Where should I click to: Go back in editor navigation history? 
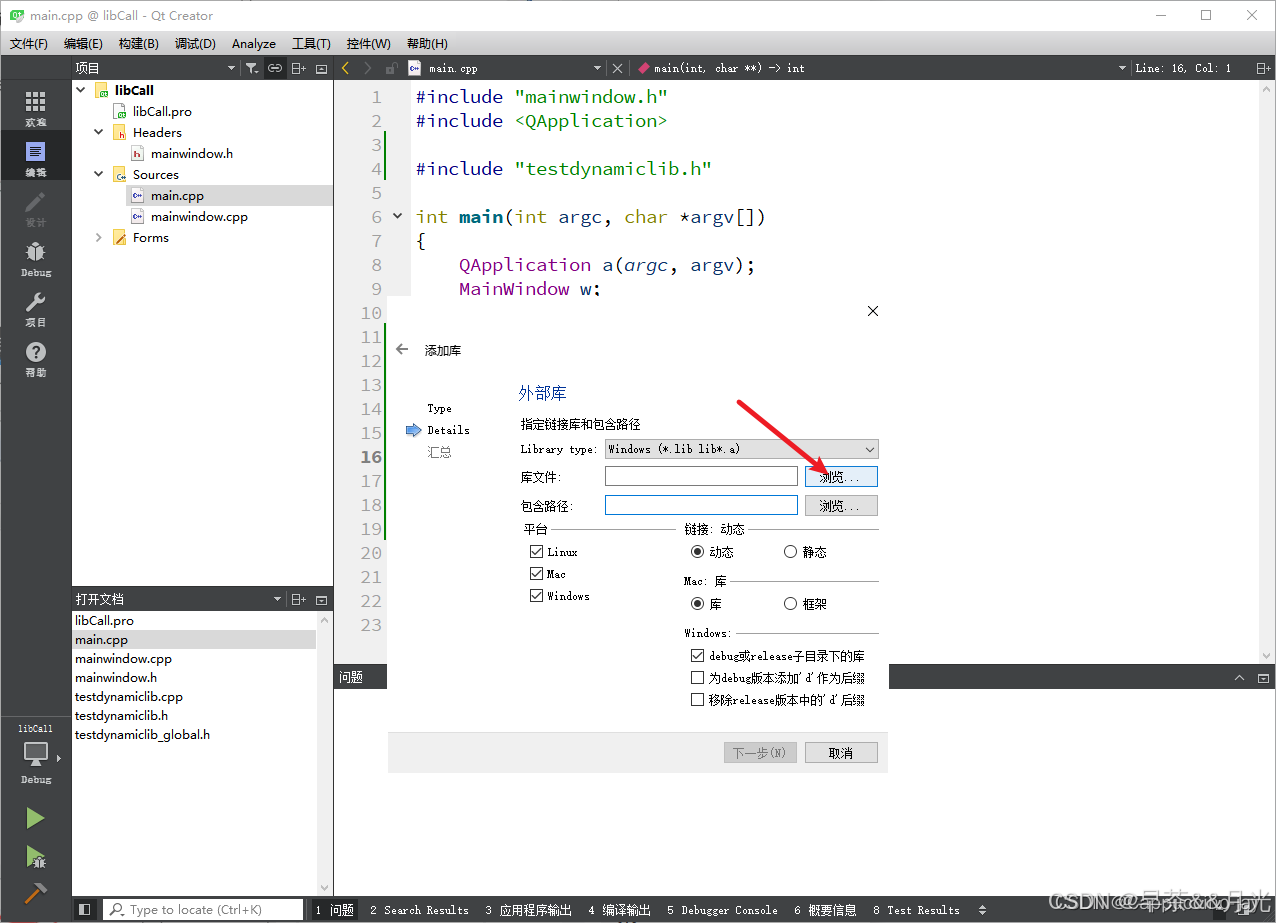coord(345,68)
